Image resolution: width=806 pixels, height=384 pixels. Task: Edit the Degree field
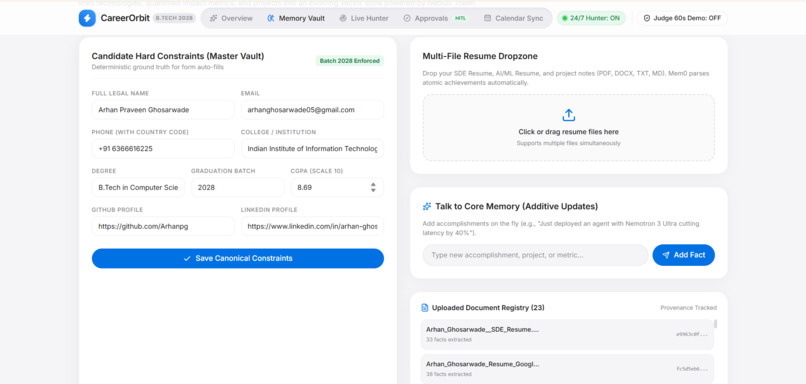138,188
